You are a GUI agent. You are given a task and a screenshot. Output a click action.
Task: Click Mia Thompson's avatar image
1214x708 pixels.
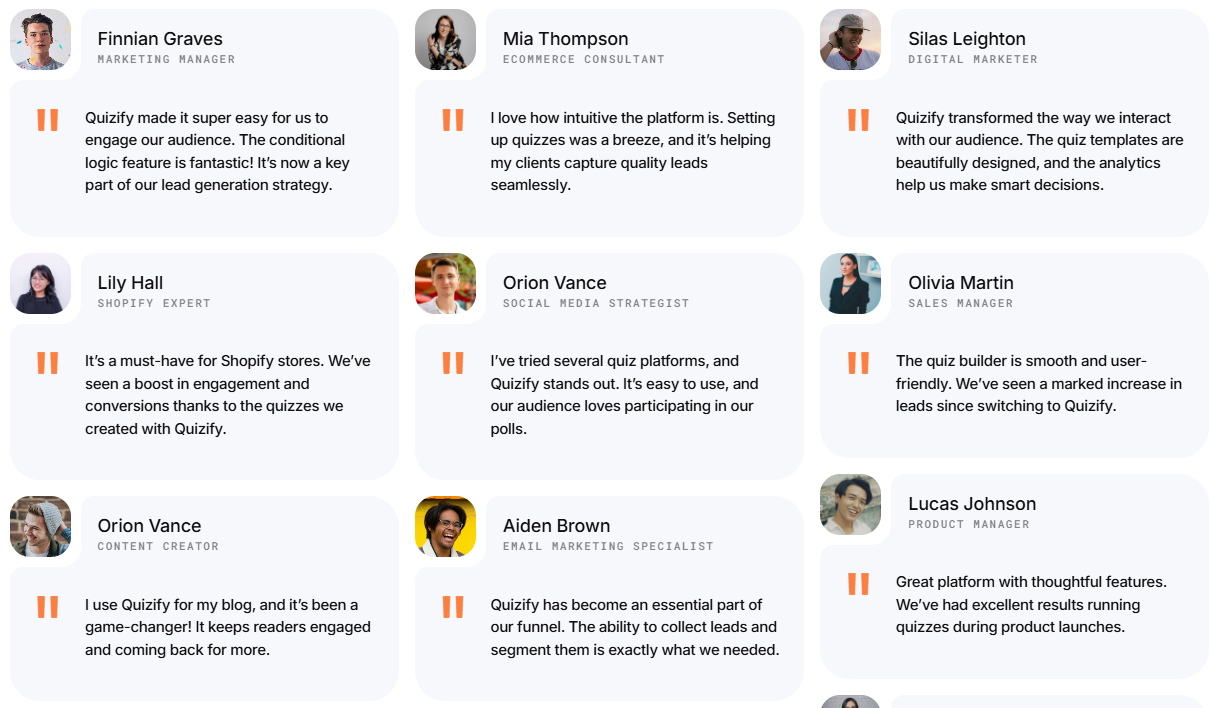coord(446,40)
